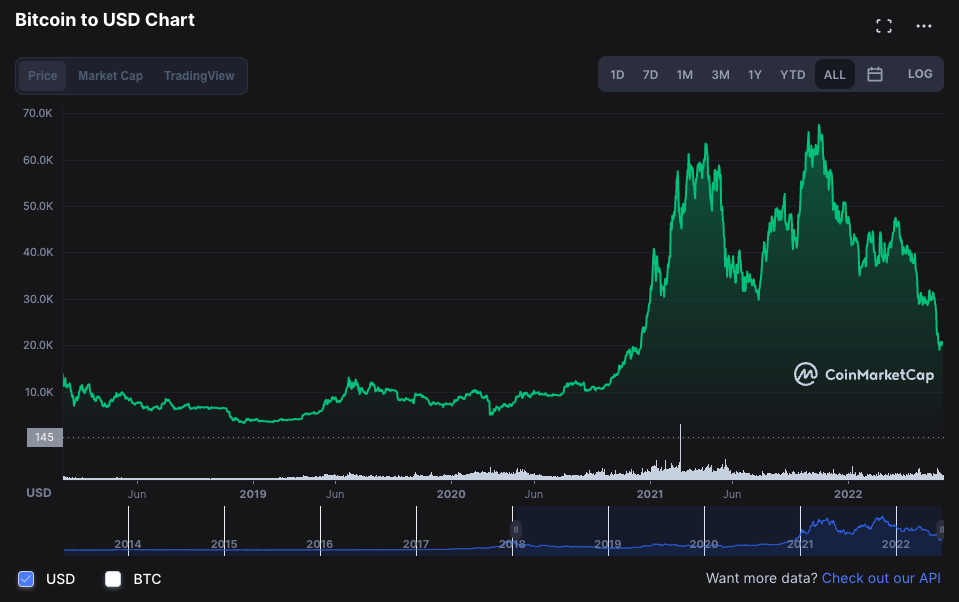The image size is (959, 602).
Task: Select the 7D time range
Action: pyautogui.click(x=650, y=74)
